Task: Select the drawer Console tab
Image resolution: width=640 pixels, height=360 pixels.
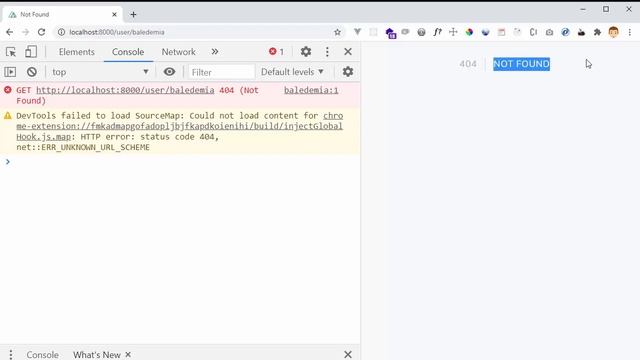Action: [x=42, y=355]
